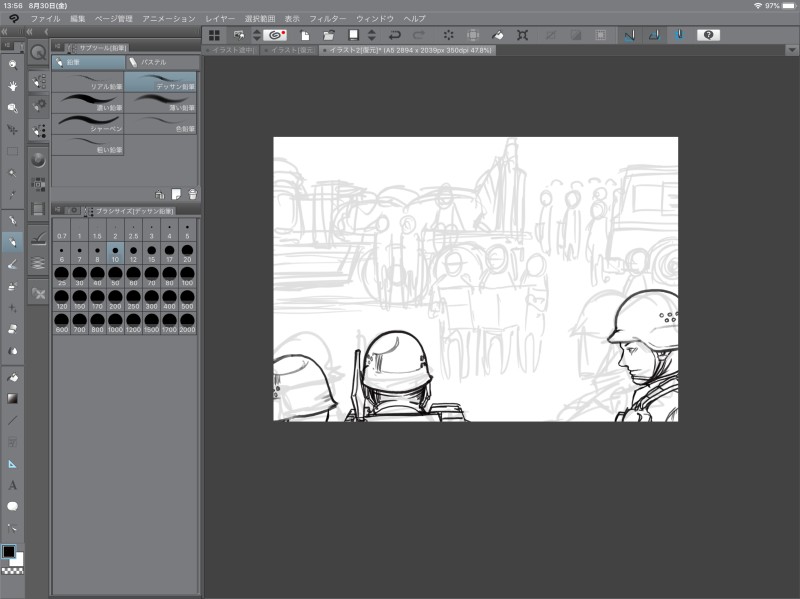Screen dimensions: 800x599
Task: Click the Undo arrow in command bar
Action: pyautogui.click(x=395, y=35)
